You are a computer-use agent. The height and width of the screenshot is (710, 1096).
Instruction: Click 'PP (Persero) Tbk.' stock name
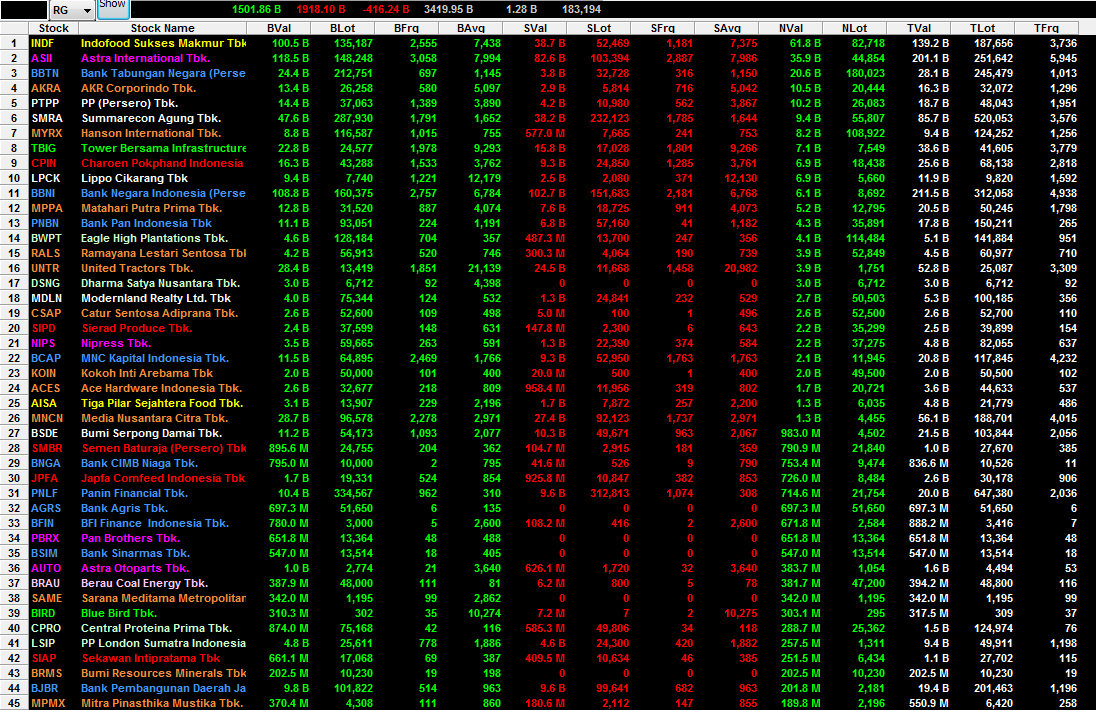(129, 103)
